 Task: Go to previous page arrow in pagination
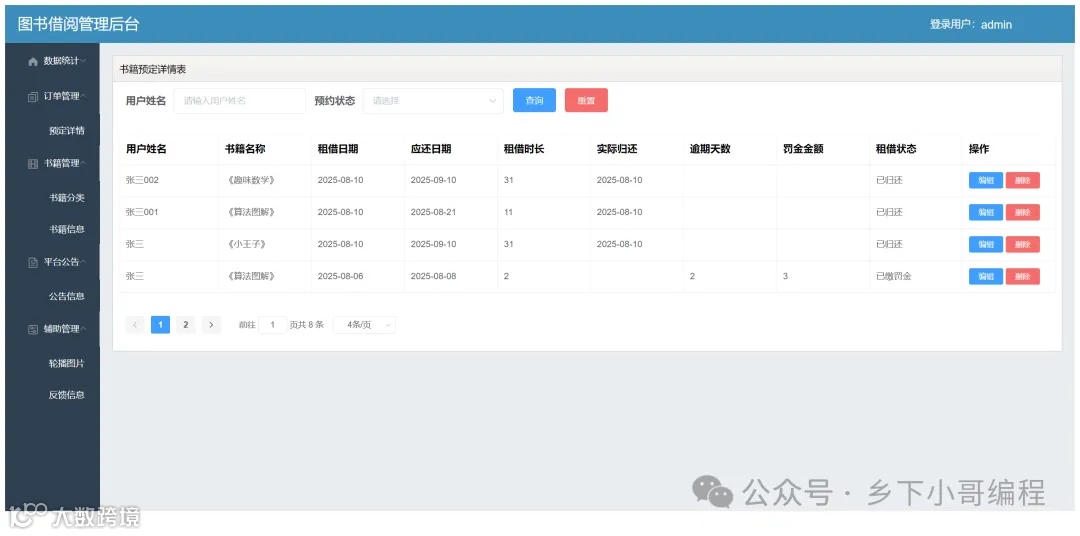(135, 324)
